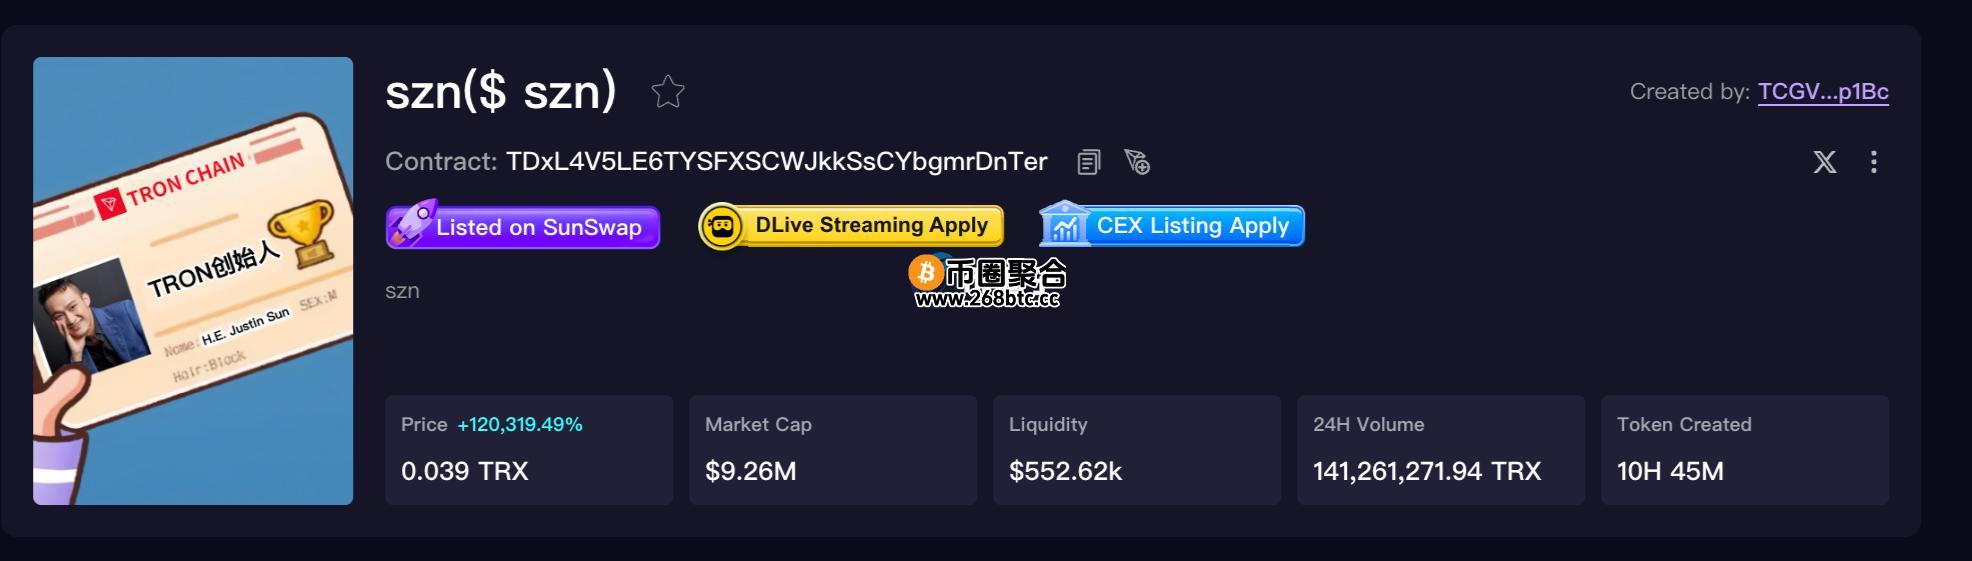Copy the contract address via copy icon
Viewport: 1972px width, 561px height.
point(1089,162)
